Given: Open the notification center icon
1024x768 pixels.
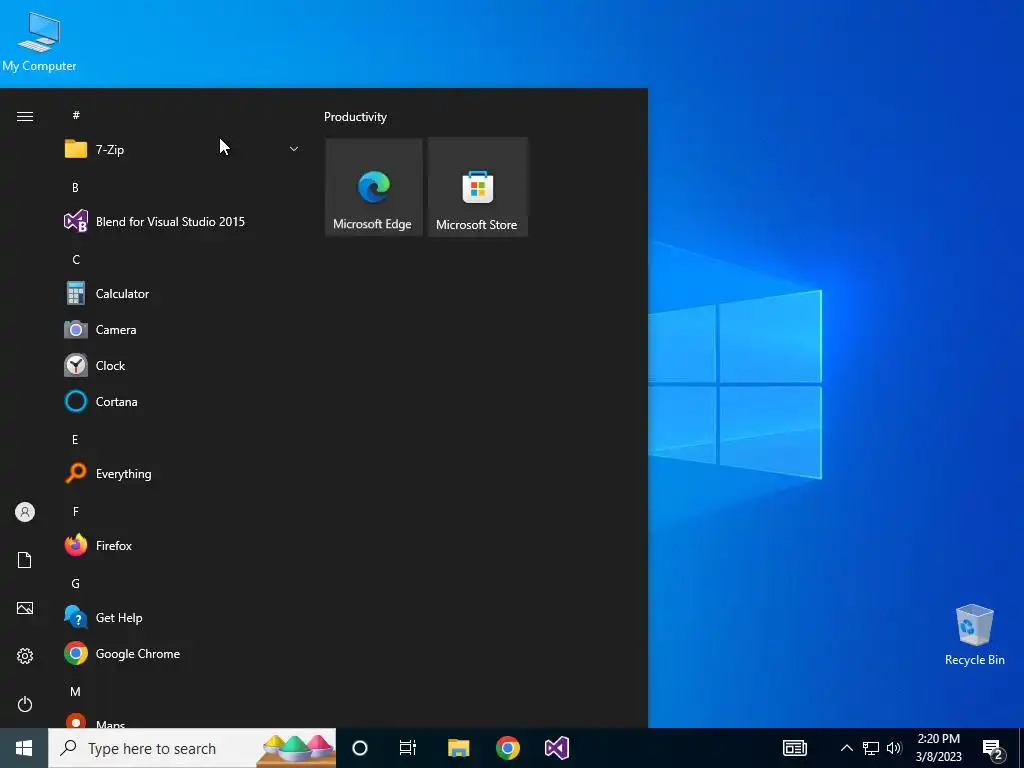Looking at the screenshot, I should pos(993,748).
